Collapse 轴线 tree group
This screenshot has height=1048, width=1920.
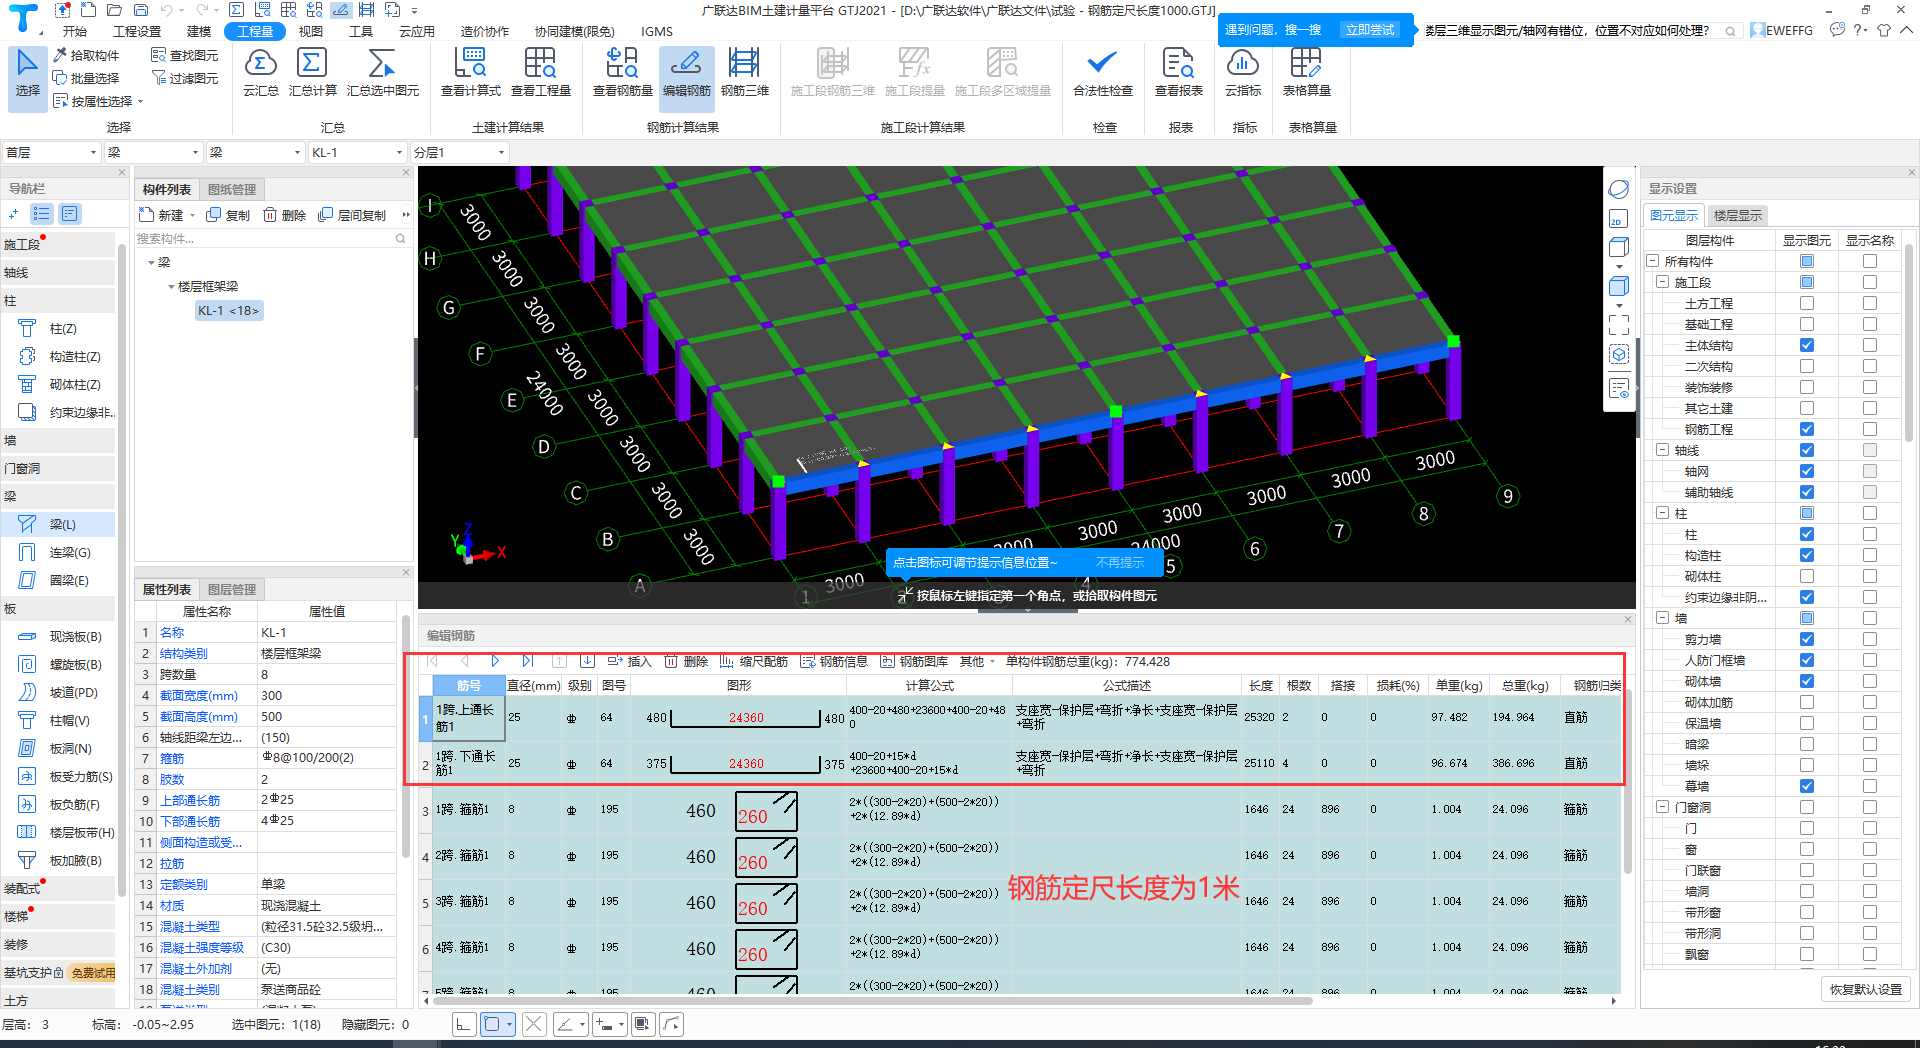tap(1662, 450)
